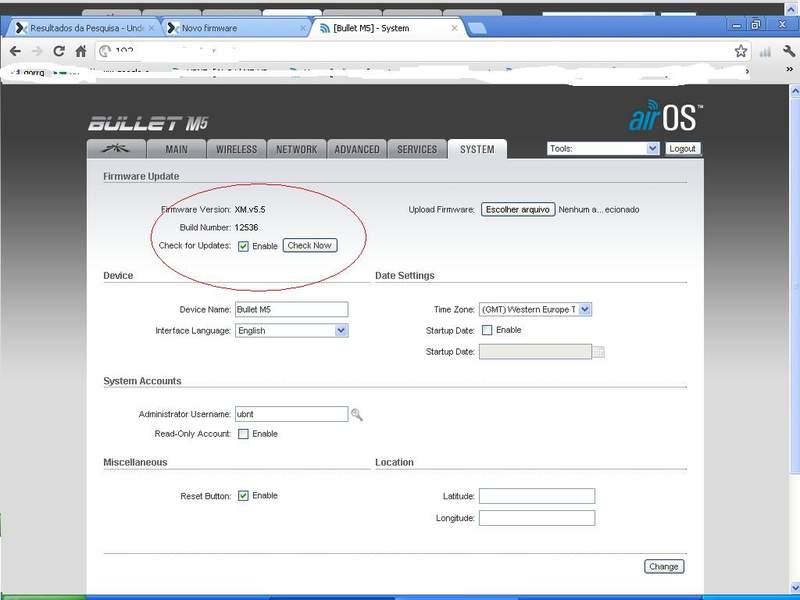Click the browser home icon
800x600 pixels.
pos(81,51)
